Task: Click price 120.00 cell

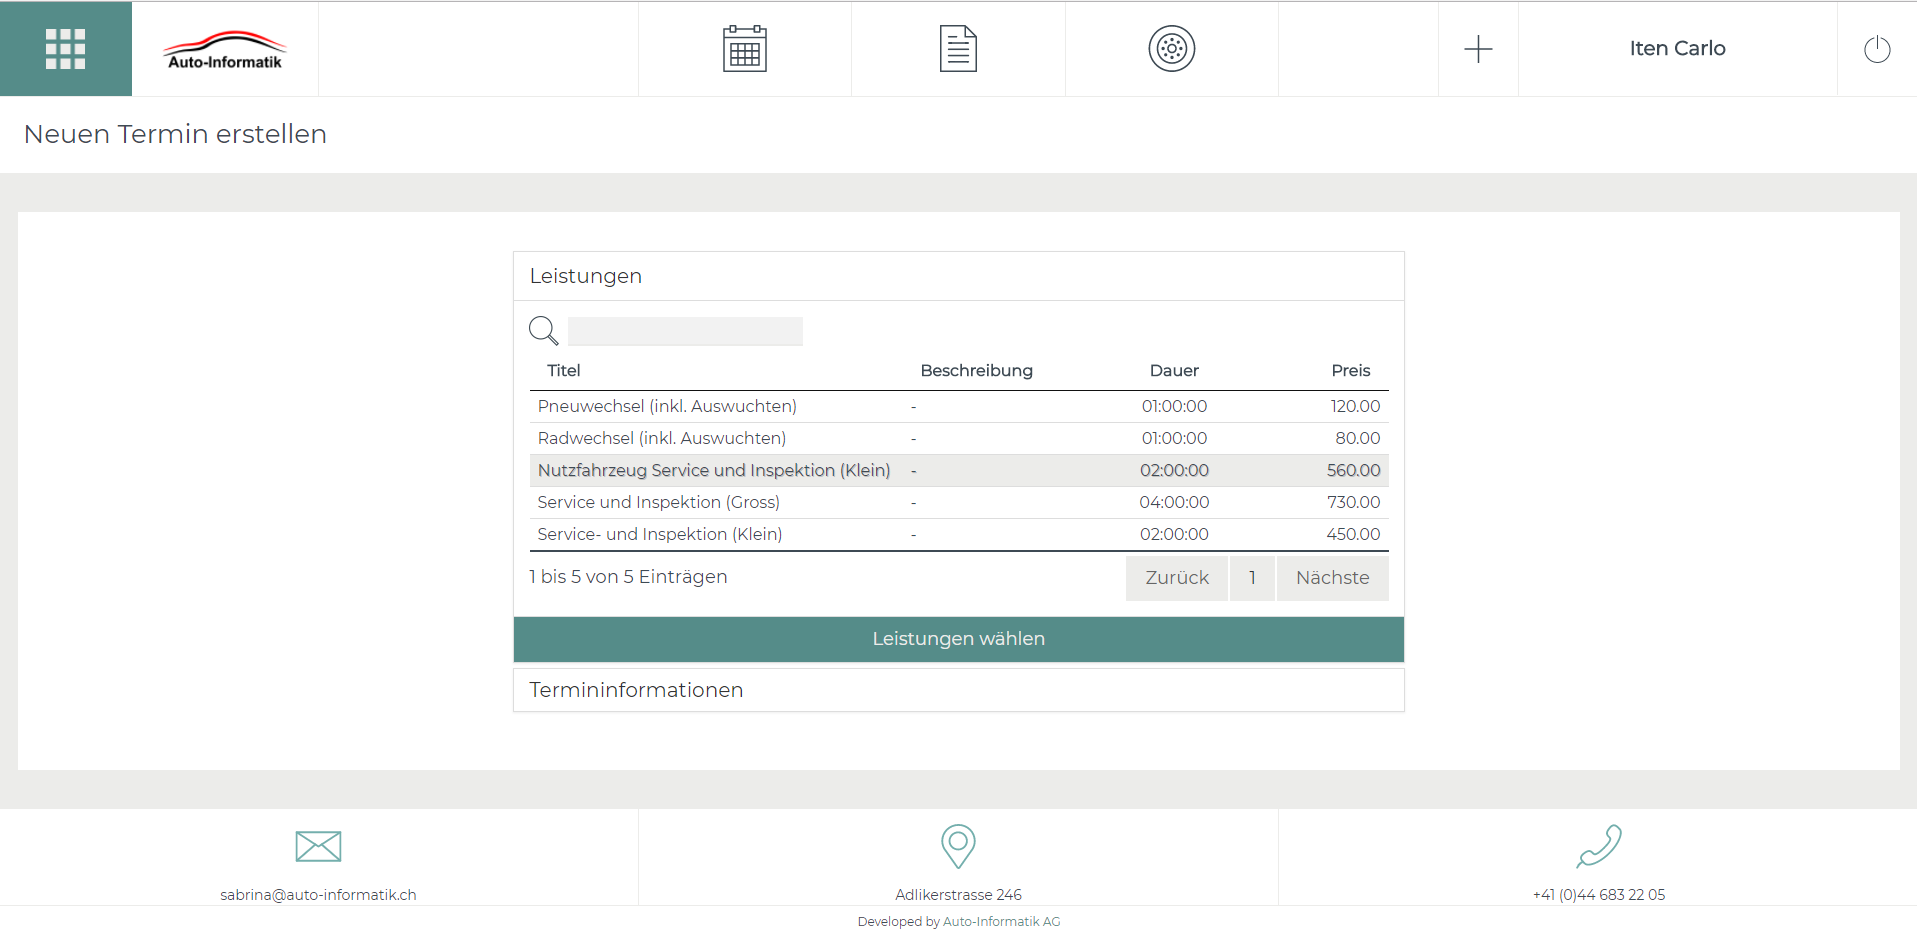Action: click(1355, 406)
